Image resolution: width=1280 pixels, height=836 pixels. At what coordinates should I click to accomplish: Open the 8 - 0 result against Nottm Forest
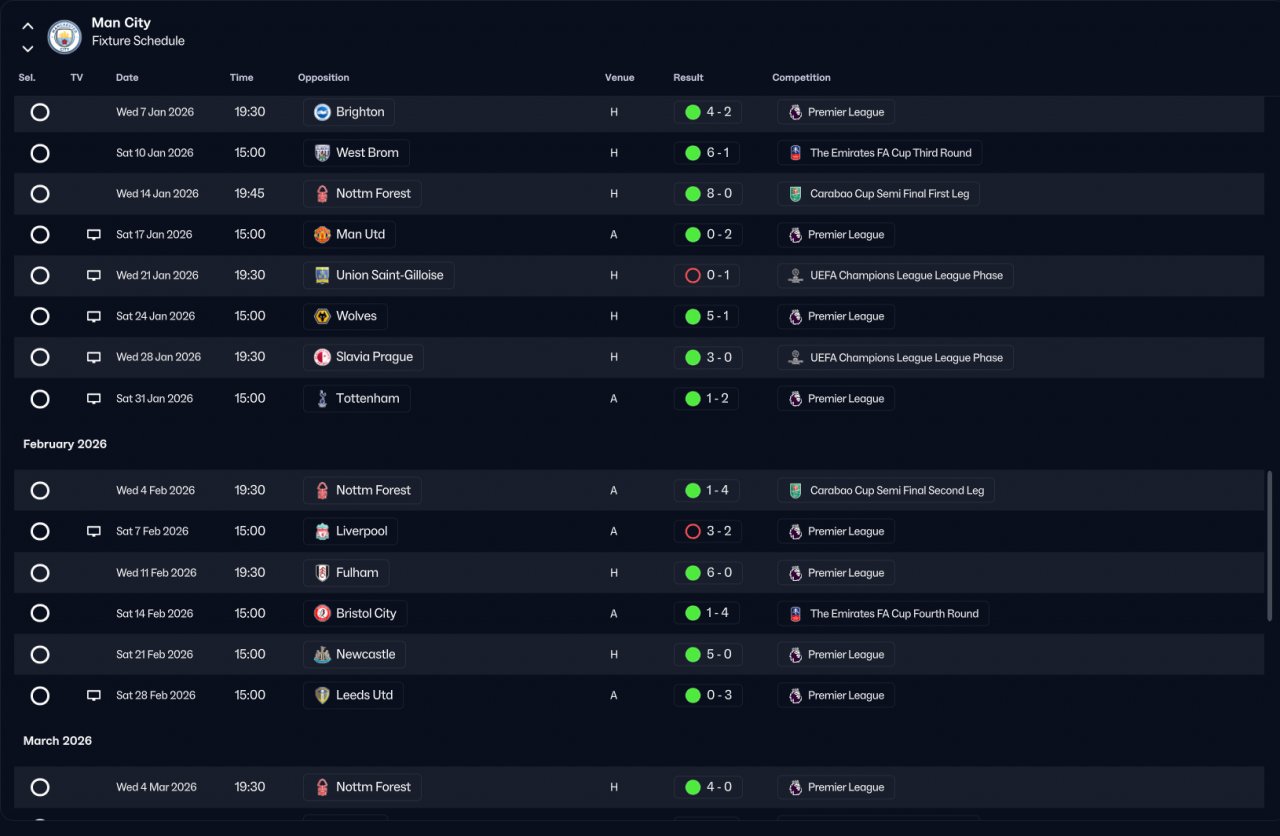[x=708, y=193]
